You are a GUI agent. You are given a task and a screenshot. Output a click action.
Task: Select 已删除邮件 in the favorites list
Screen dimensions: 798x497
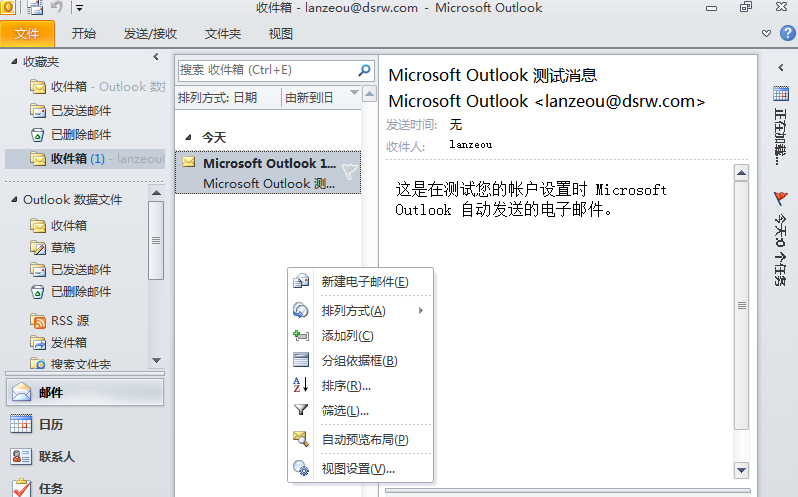70,135
